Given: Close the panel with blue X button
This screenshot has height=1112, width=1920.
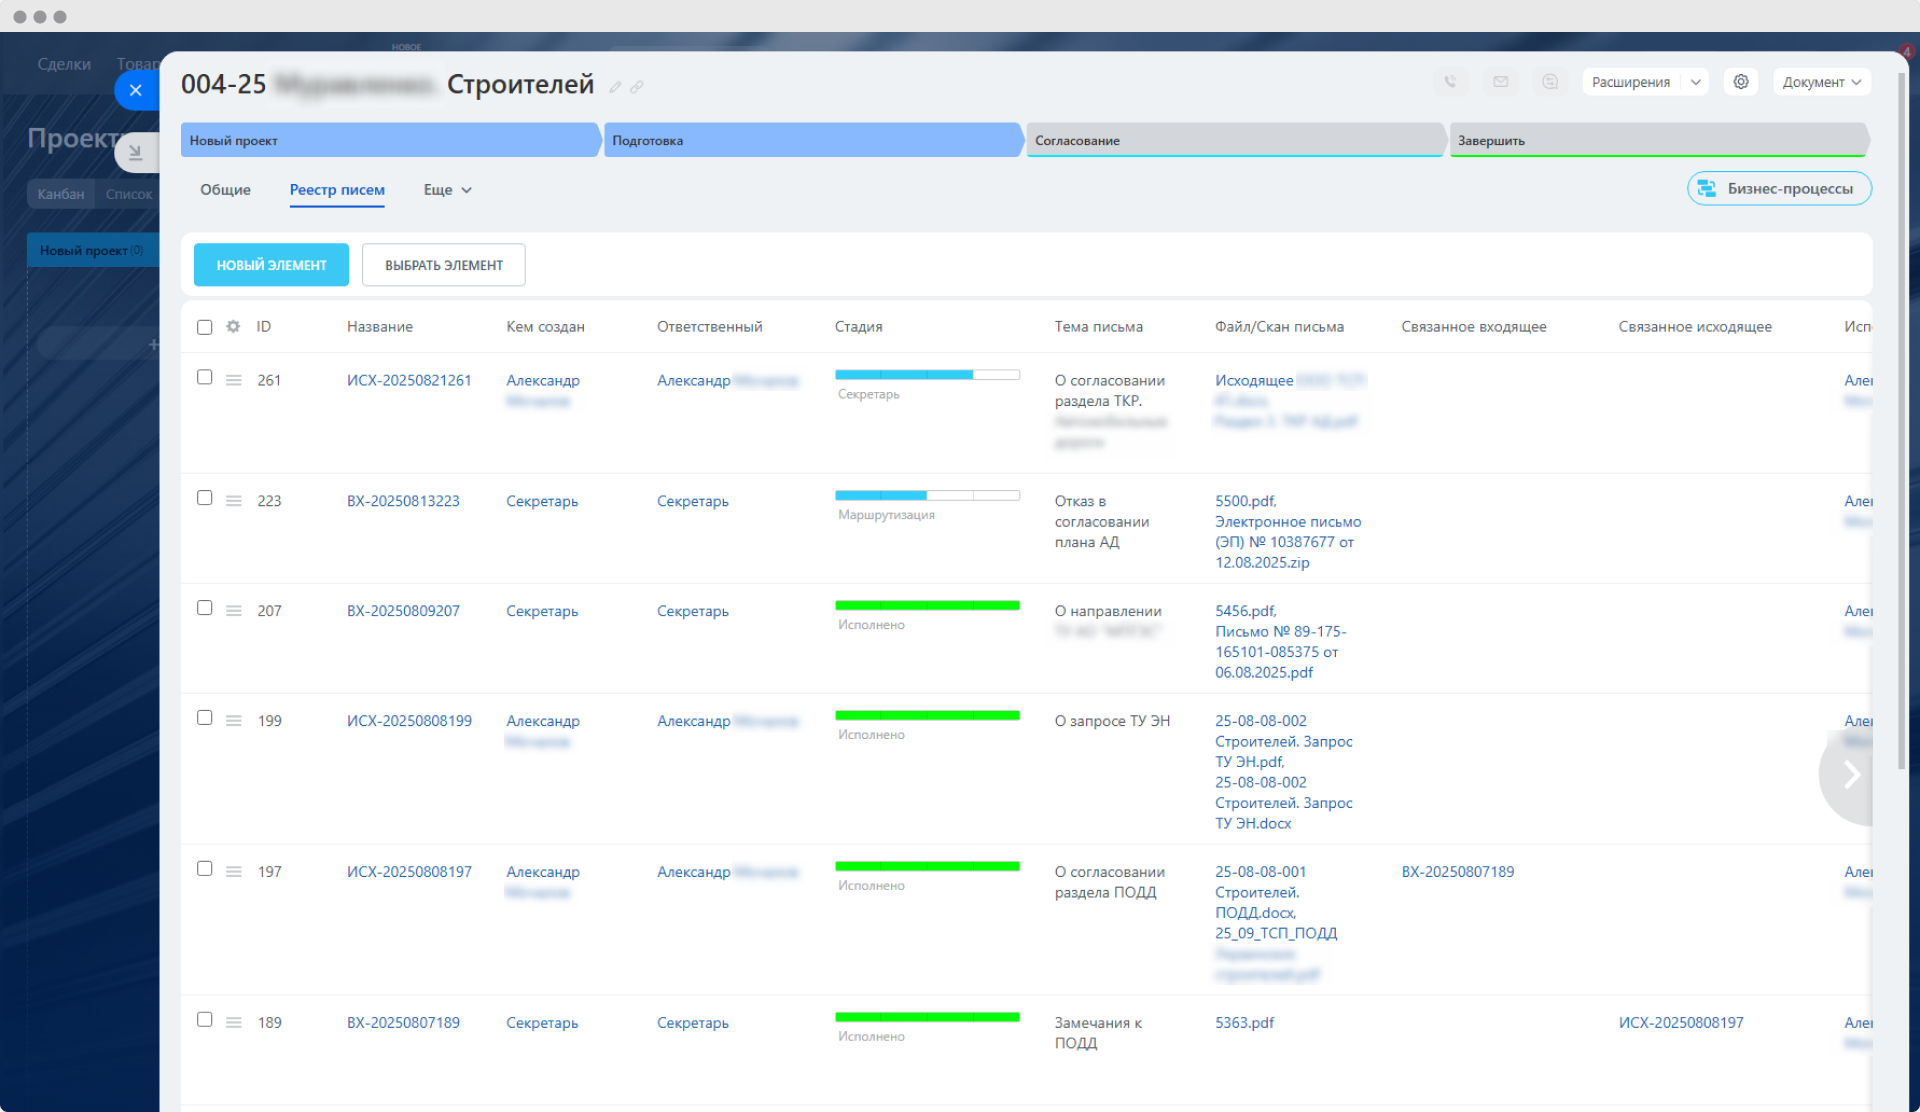Looking at the screenshot, I should coord(136,90).
